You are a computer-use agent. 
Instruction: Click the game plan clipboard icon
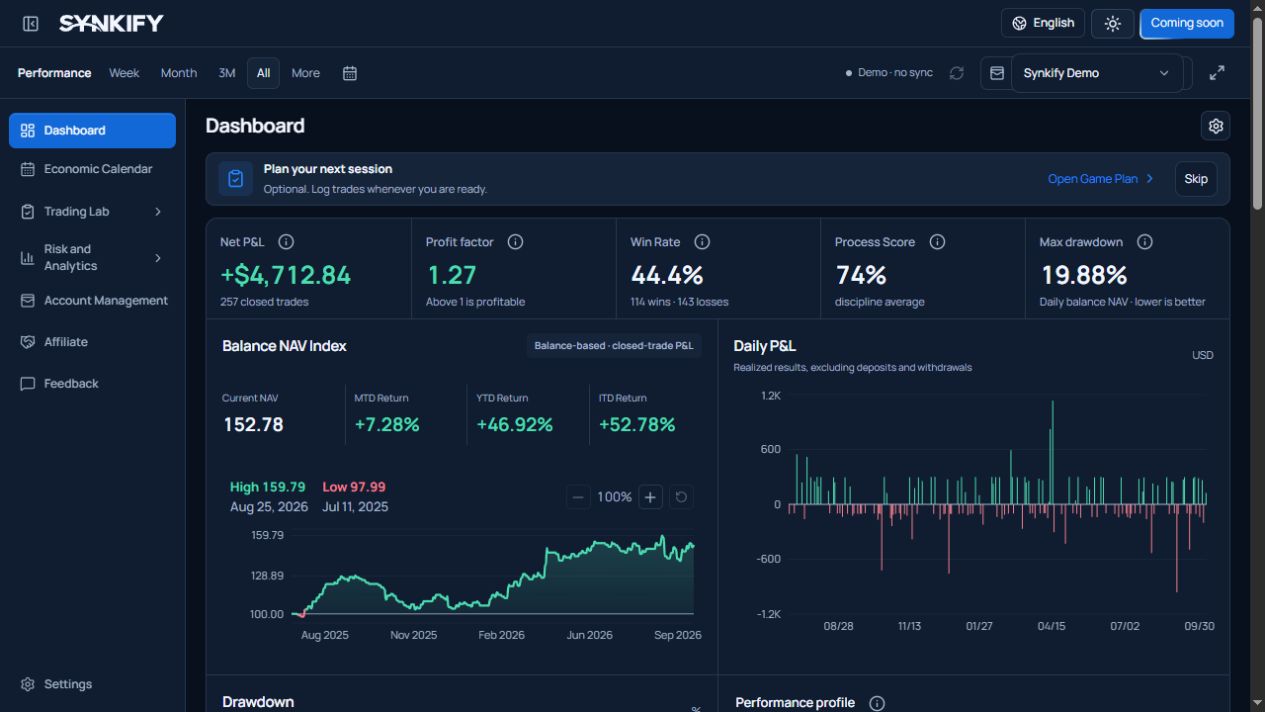coord(235,179)
